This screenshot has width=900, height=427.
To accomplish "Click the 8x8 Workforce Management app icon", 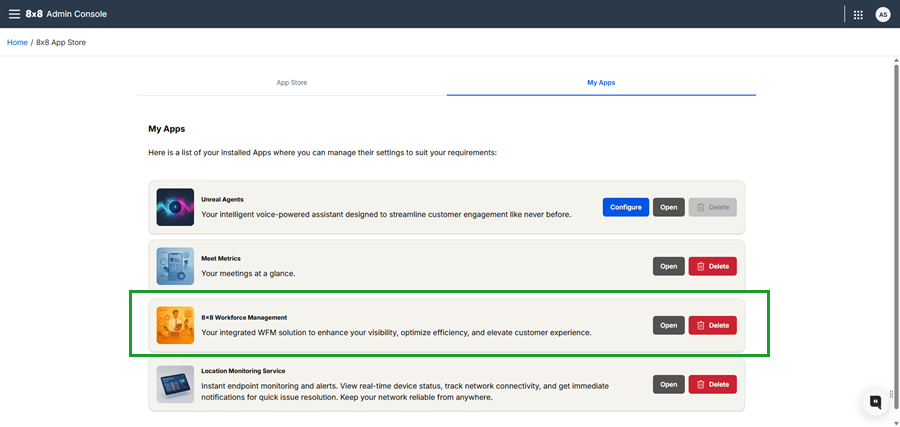I will (x=175, y=325).
